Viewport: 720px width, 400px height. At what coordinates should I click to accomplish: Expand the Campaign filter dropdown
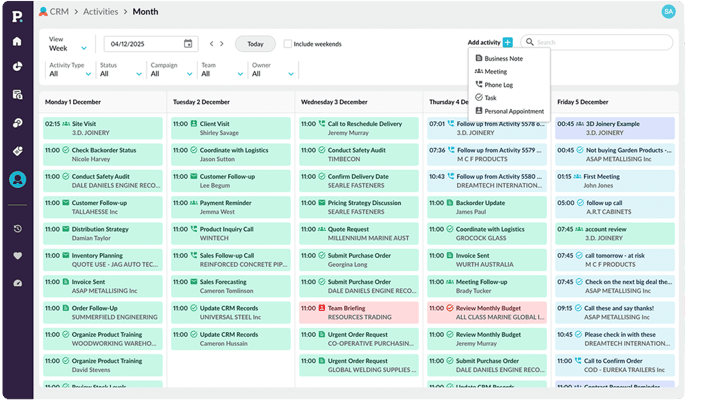tap(171, 73)
